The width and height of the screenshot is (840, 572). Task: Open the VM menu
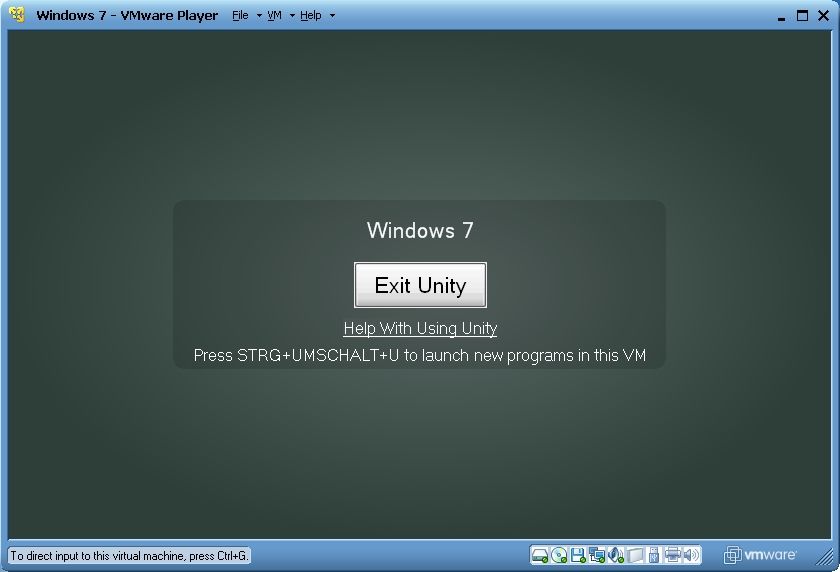click(274, 16)
